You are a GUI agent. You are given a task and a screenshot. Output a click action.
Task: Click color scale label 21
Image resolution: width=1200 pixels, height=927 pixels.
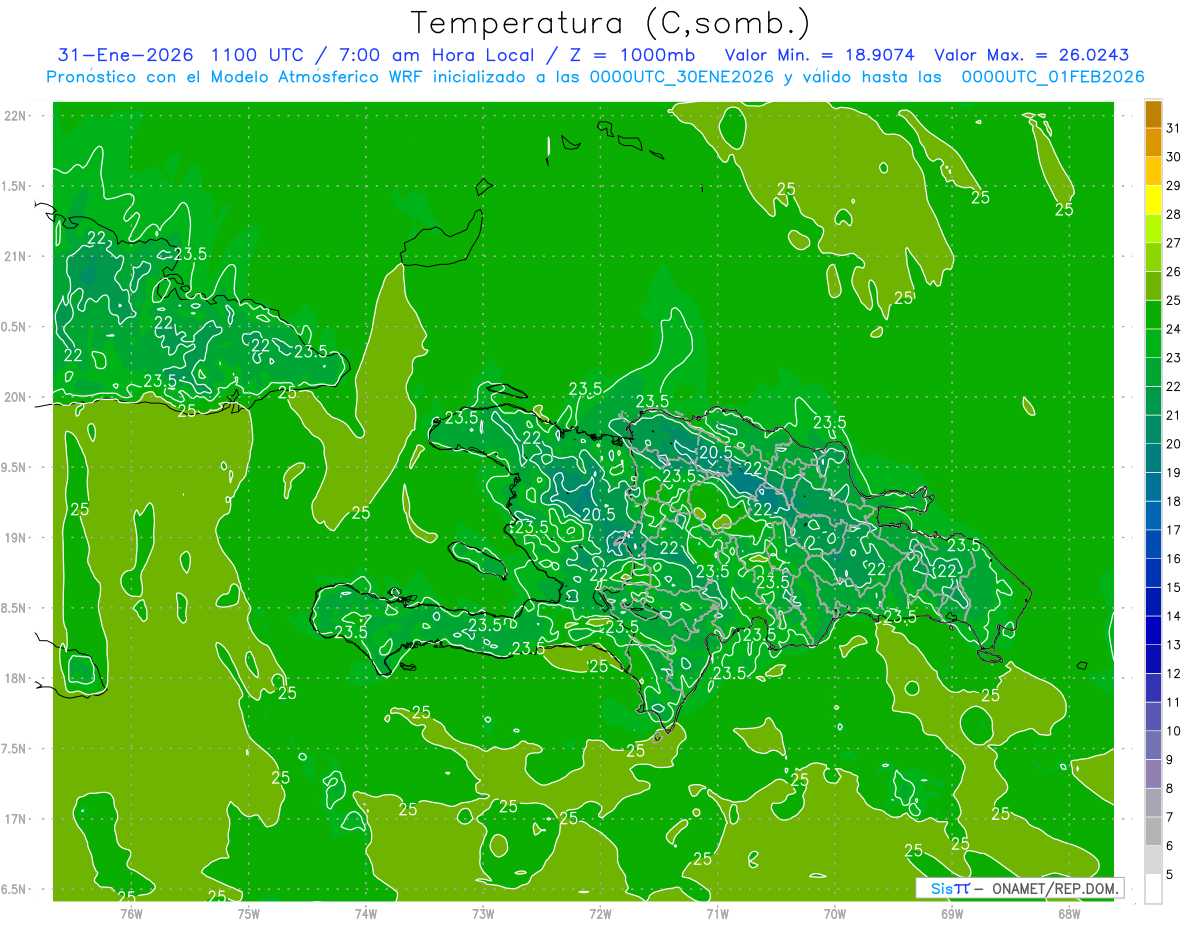(x=1174, y=415)
